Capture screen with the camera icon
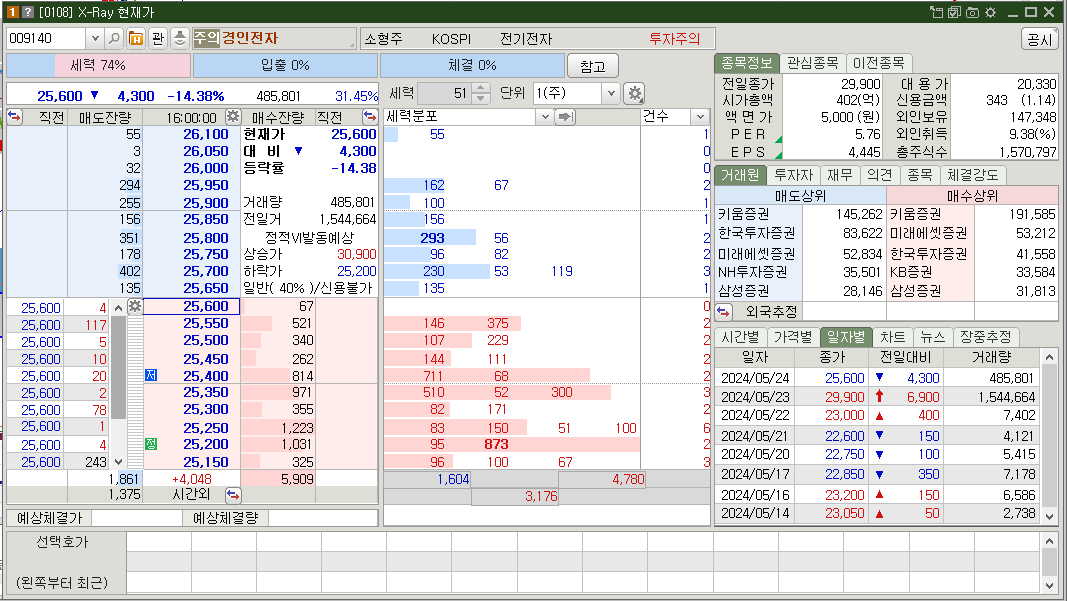This screenshot has height=601, width=1067. tap(972, 12)
